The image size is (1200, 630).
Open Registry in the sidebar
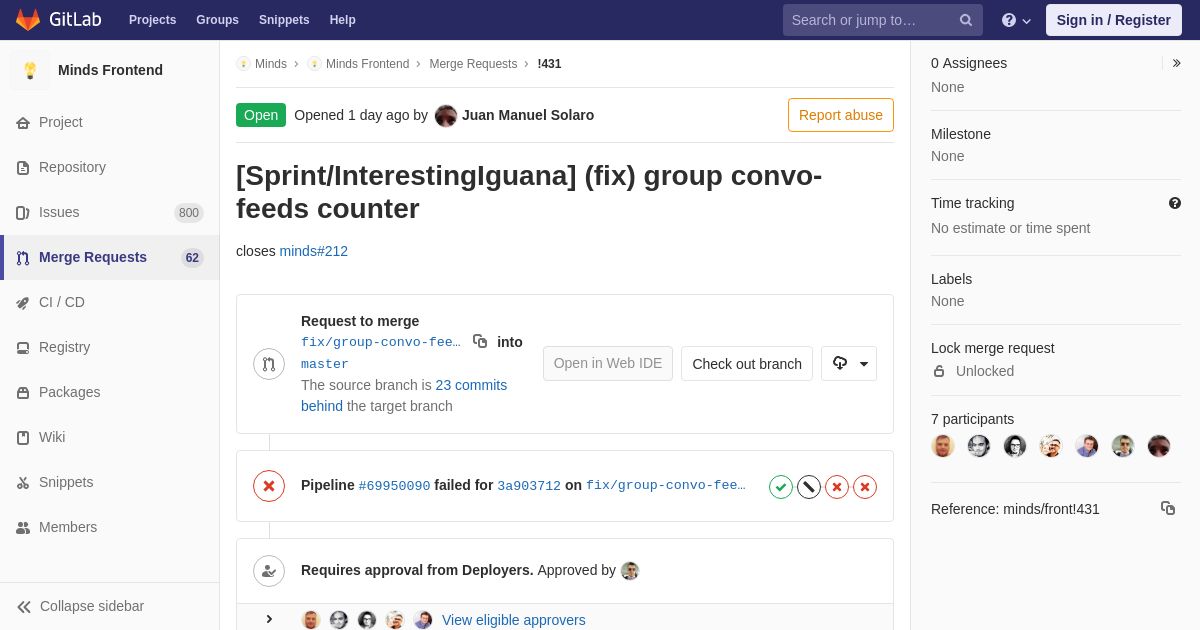coord(110,347)
